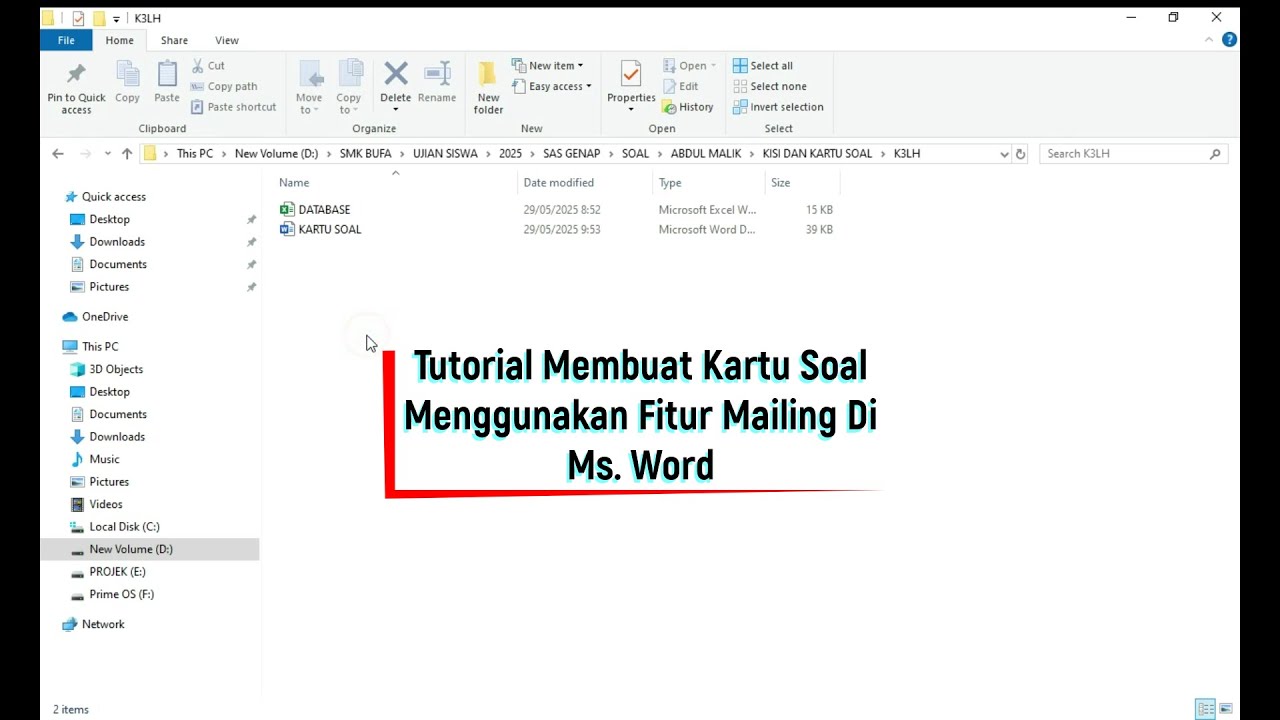Click the Properties icon
The width and height of the screenshot is (1280, 720).
click(631, 74)
